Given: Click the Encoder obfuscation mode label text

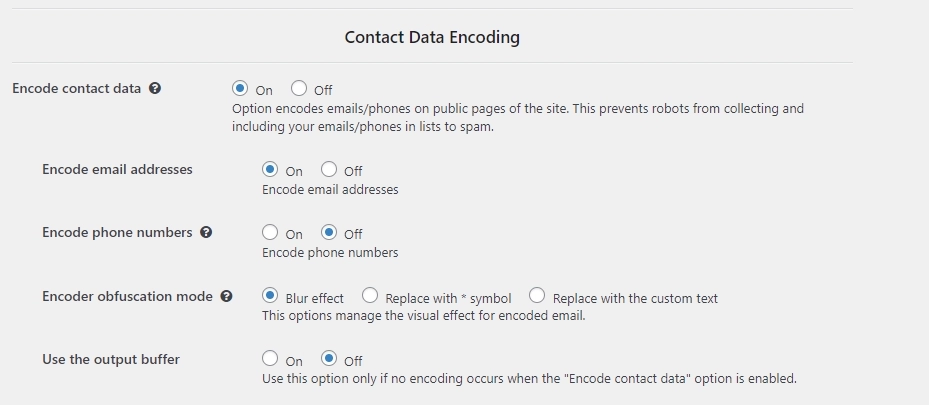Looking at the screenshot, I should tap(127, 296).
